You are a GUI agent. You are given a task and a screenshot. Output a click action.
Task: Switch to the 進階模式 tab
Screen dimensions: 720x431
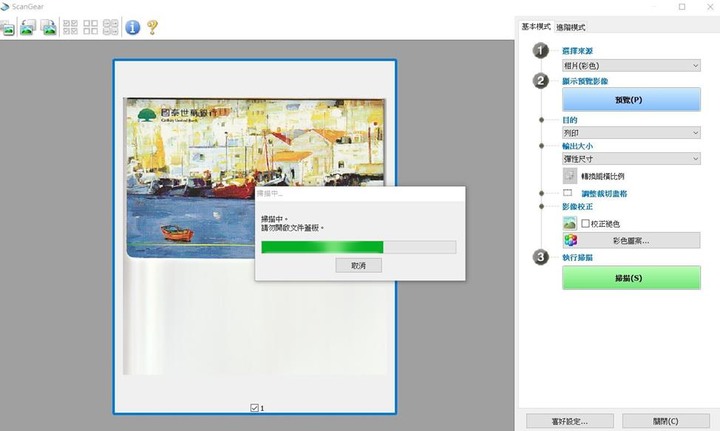571,27
